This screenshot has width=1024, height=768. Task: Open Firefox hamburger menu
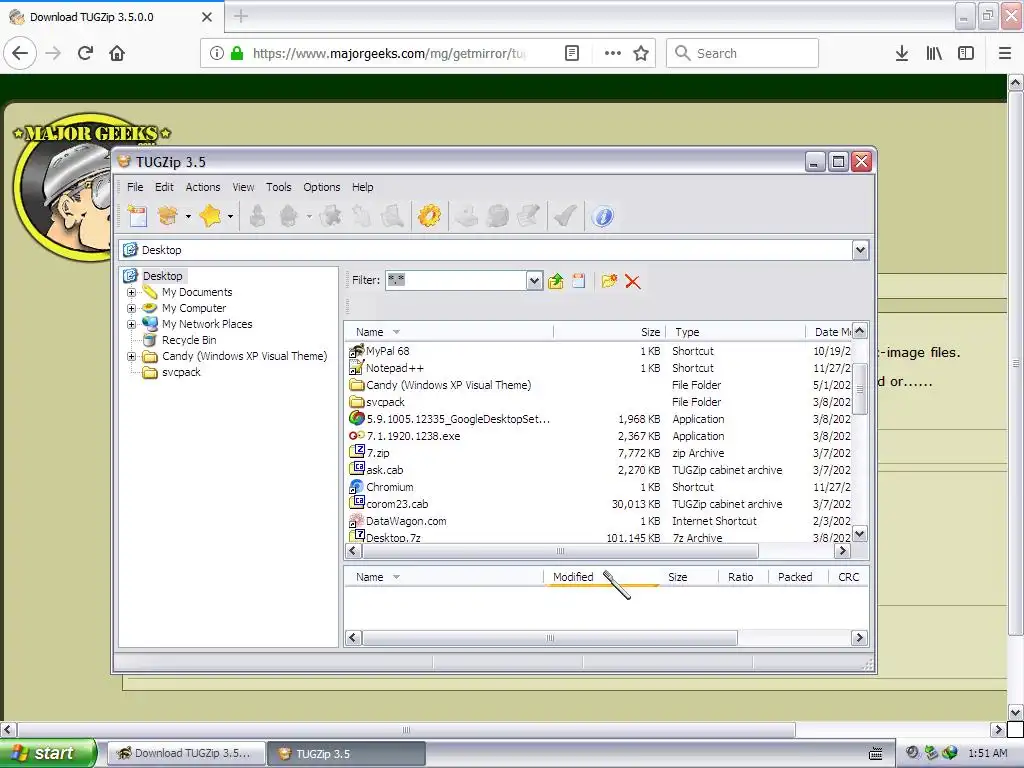point(1005,53)
